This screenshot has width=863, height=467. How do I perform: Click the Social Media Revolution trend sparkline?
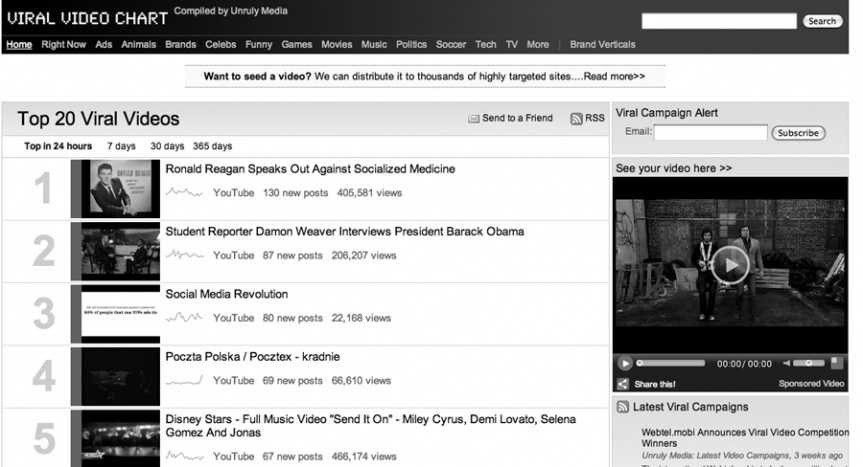pos(184,317)
